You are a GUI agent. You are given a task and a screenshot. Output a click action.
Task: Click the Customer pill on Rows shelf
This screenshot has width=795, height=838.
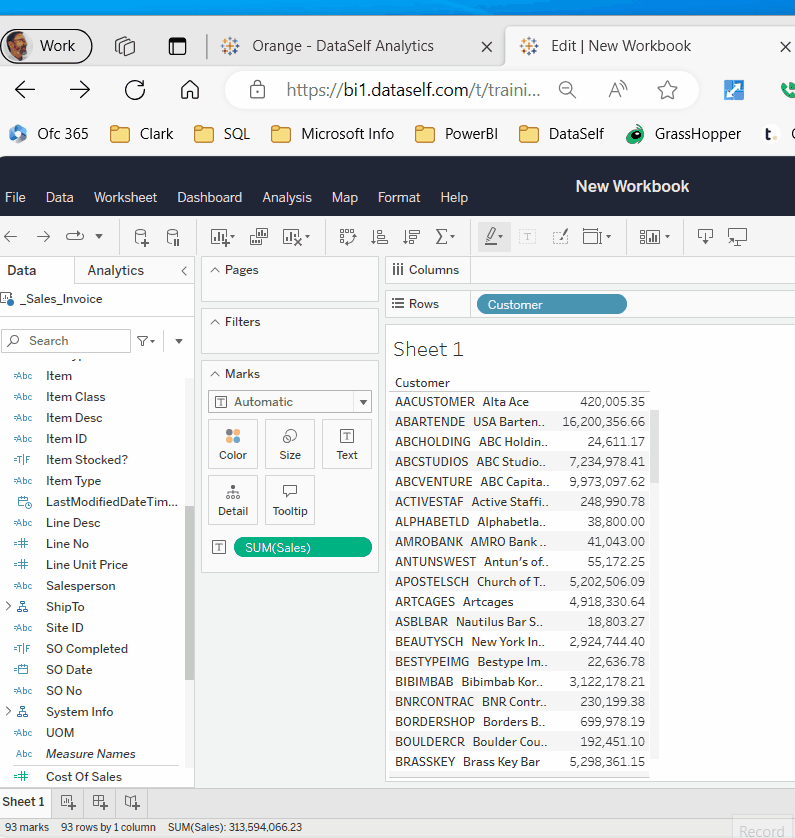(551, 305)
